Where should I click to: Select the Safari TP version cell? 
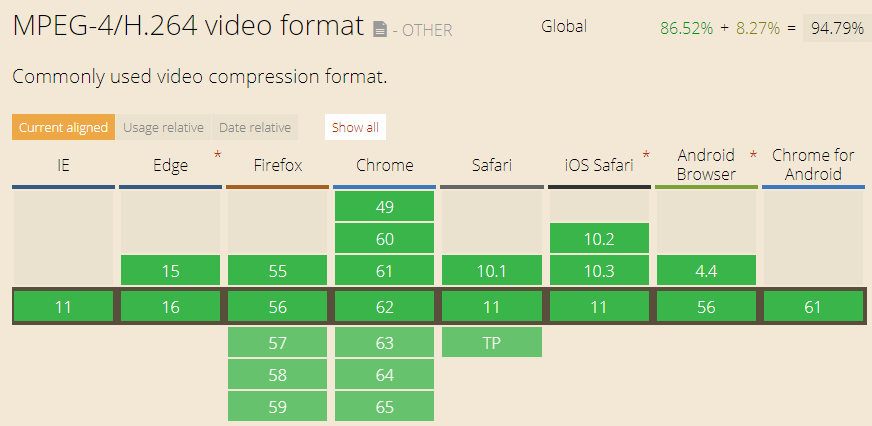pos(492,343)
